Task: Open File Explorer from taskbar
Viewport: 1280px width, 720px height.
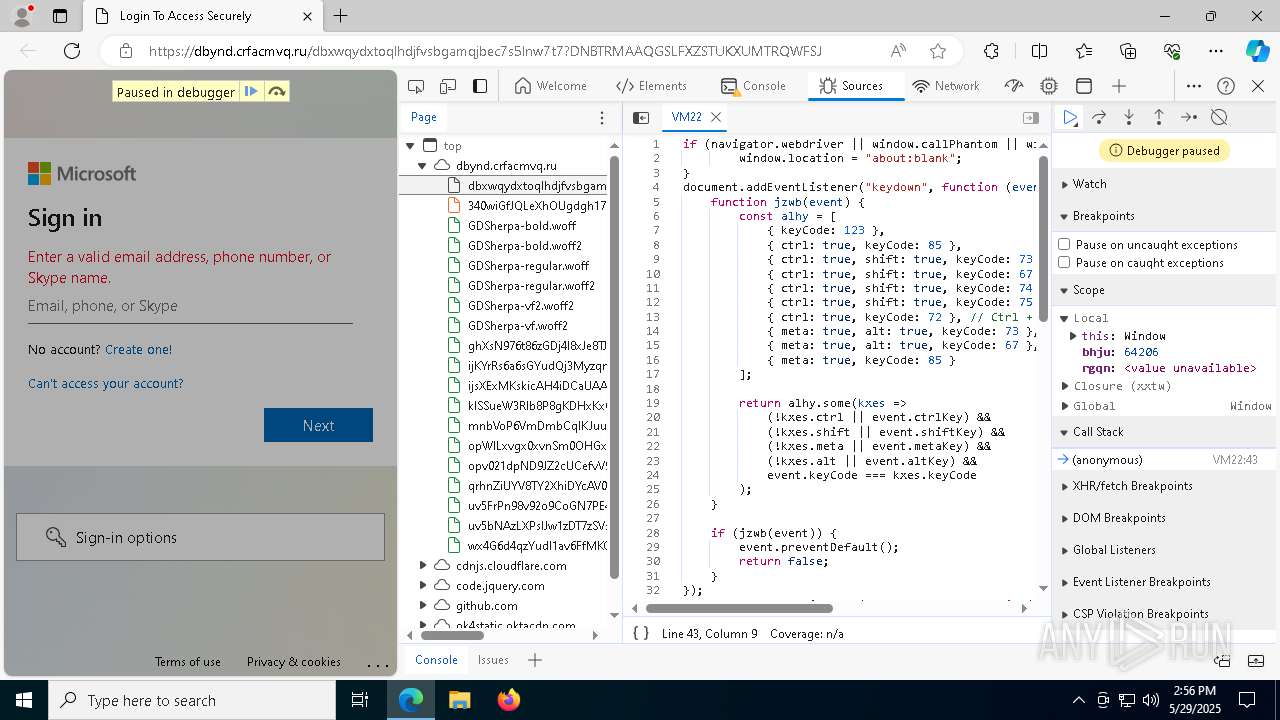Action: click(x=459, y=700)
